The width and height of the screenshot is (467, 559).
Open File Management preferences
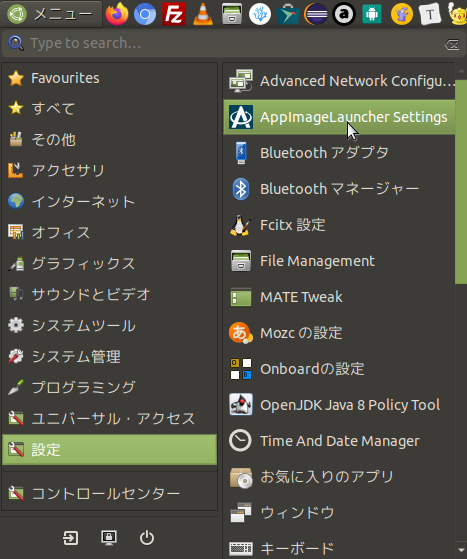click(339, 261)
